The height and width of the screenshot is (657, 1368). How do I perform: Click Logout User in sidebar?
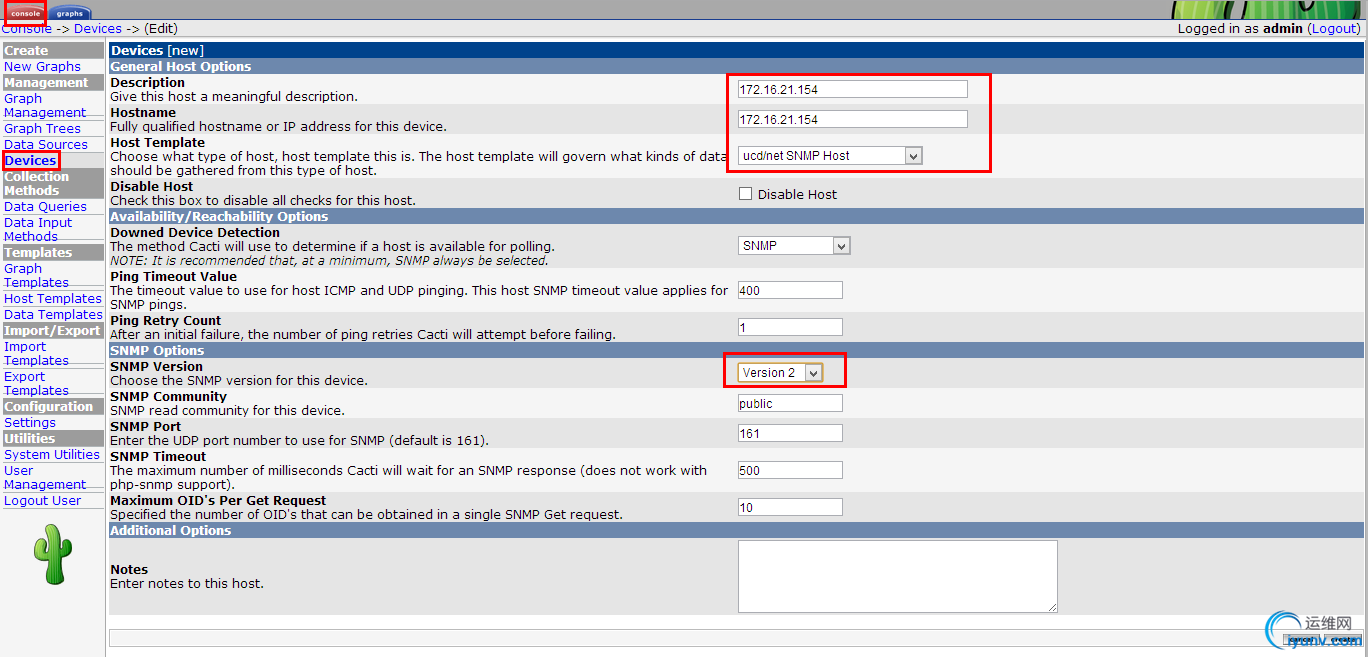coord(42,500)
